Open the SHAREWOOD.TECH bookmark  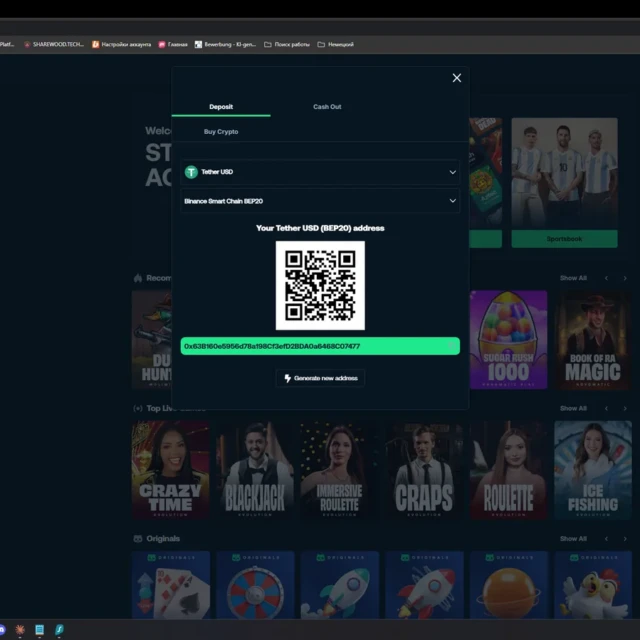[54, 44]
